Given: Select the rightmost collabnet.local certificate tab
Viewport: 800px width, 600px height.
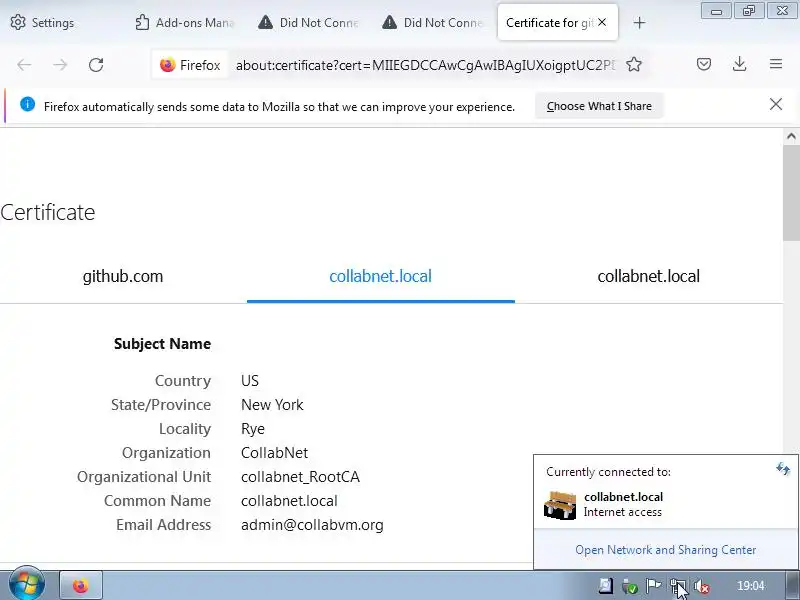Looking at the screenshot, I should click(x=648, y=277).
